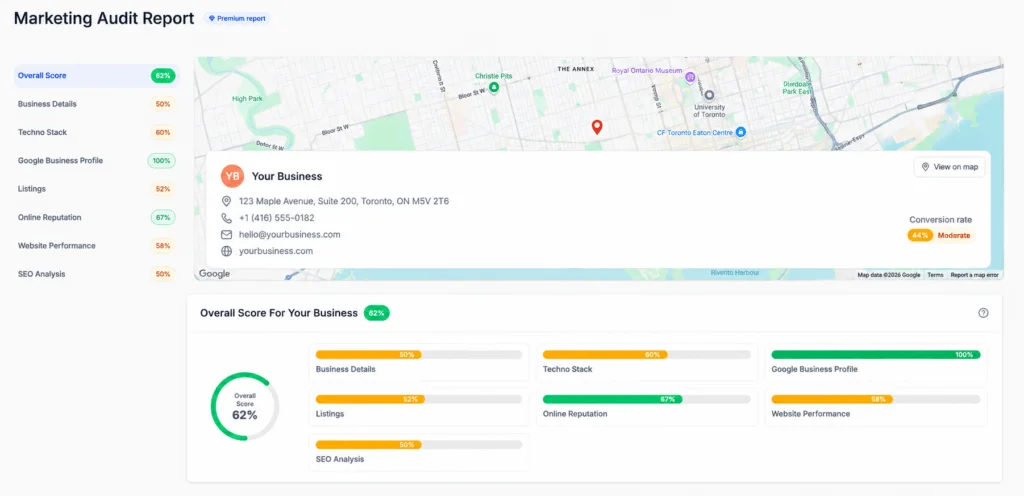This screenshot has height=496, width=1024.
Task: Click the Google logo on map
Action: [214, 274]
